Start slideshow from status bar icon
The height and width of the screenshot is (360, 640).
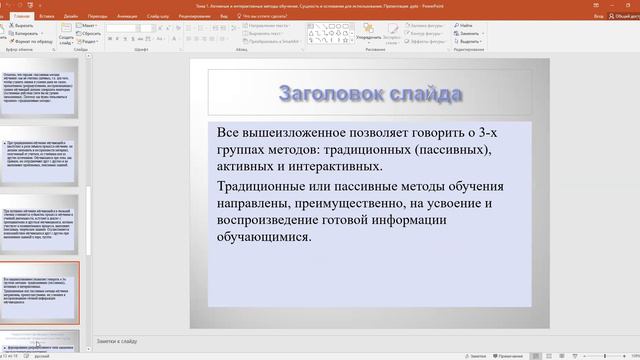click(575, 356)
